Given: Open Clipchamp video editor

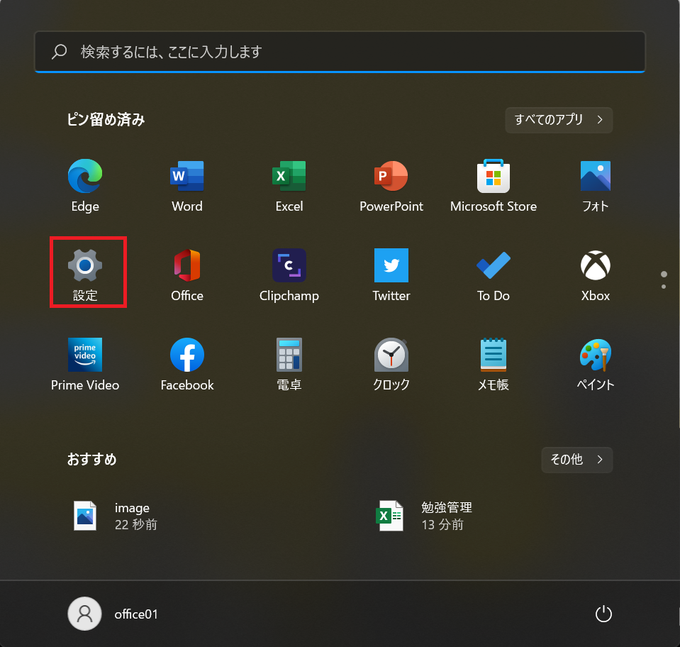Looking at the screenshot, I should pyautogui.click(x=289, y=275).
